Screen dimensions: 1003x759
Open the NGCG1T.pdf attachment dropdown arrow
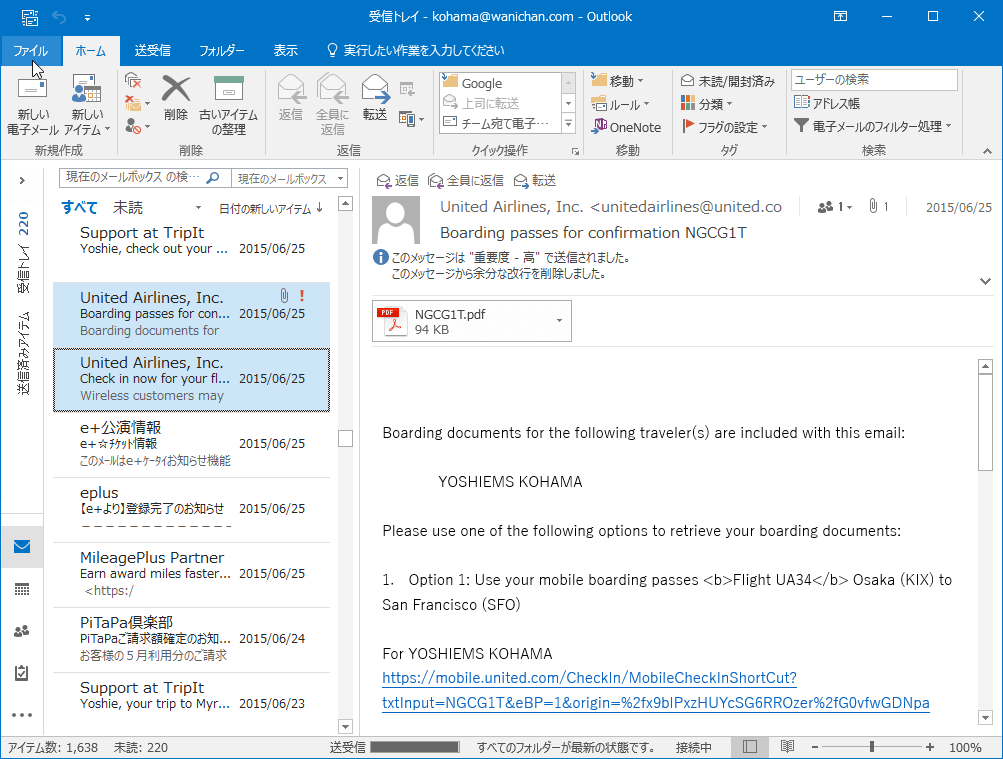click(560, 321)
